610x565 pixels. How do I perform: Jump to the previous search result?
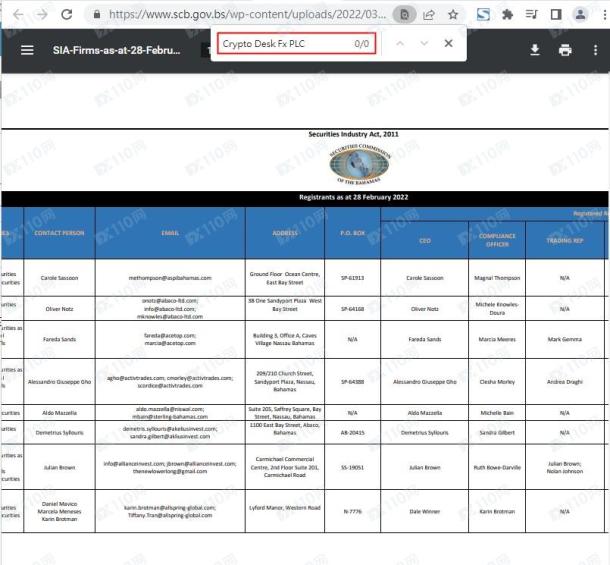tap(400, 44)
